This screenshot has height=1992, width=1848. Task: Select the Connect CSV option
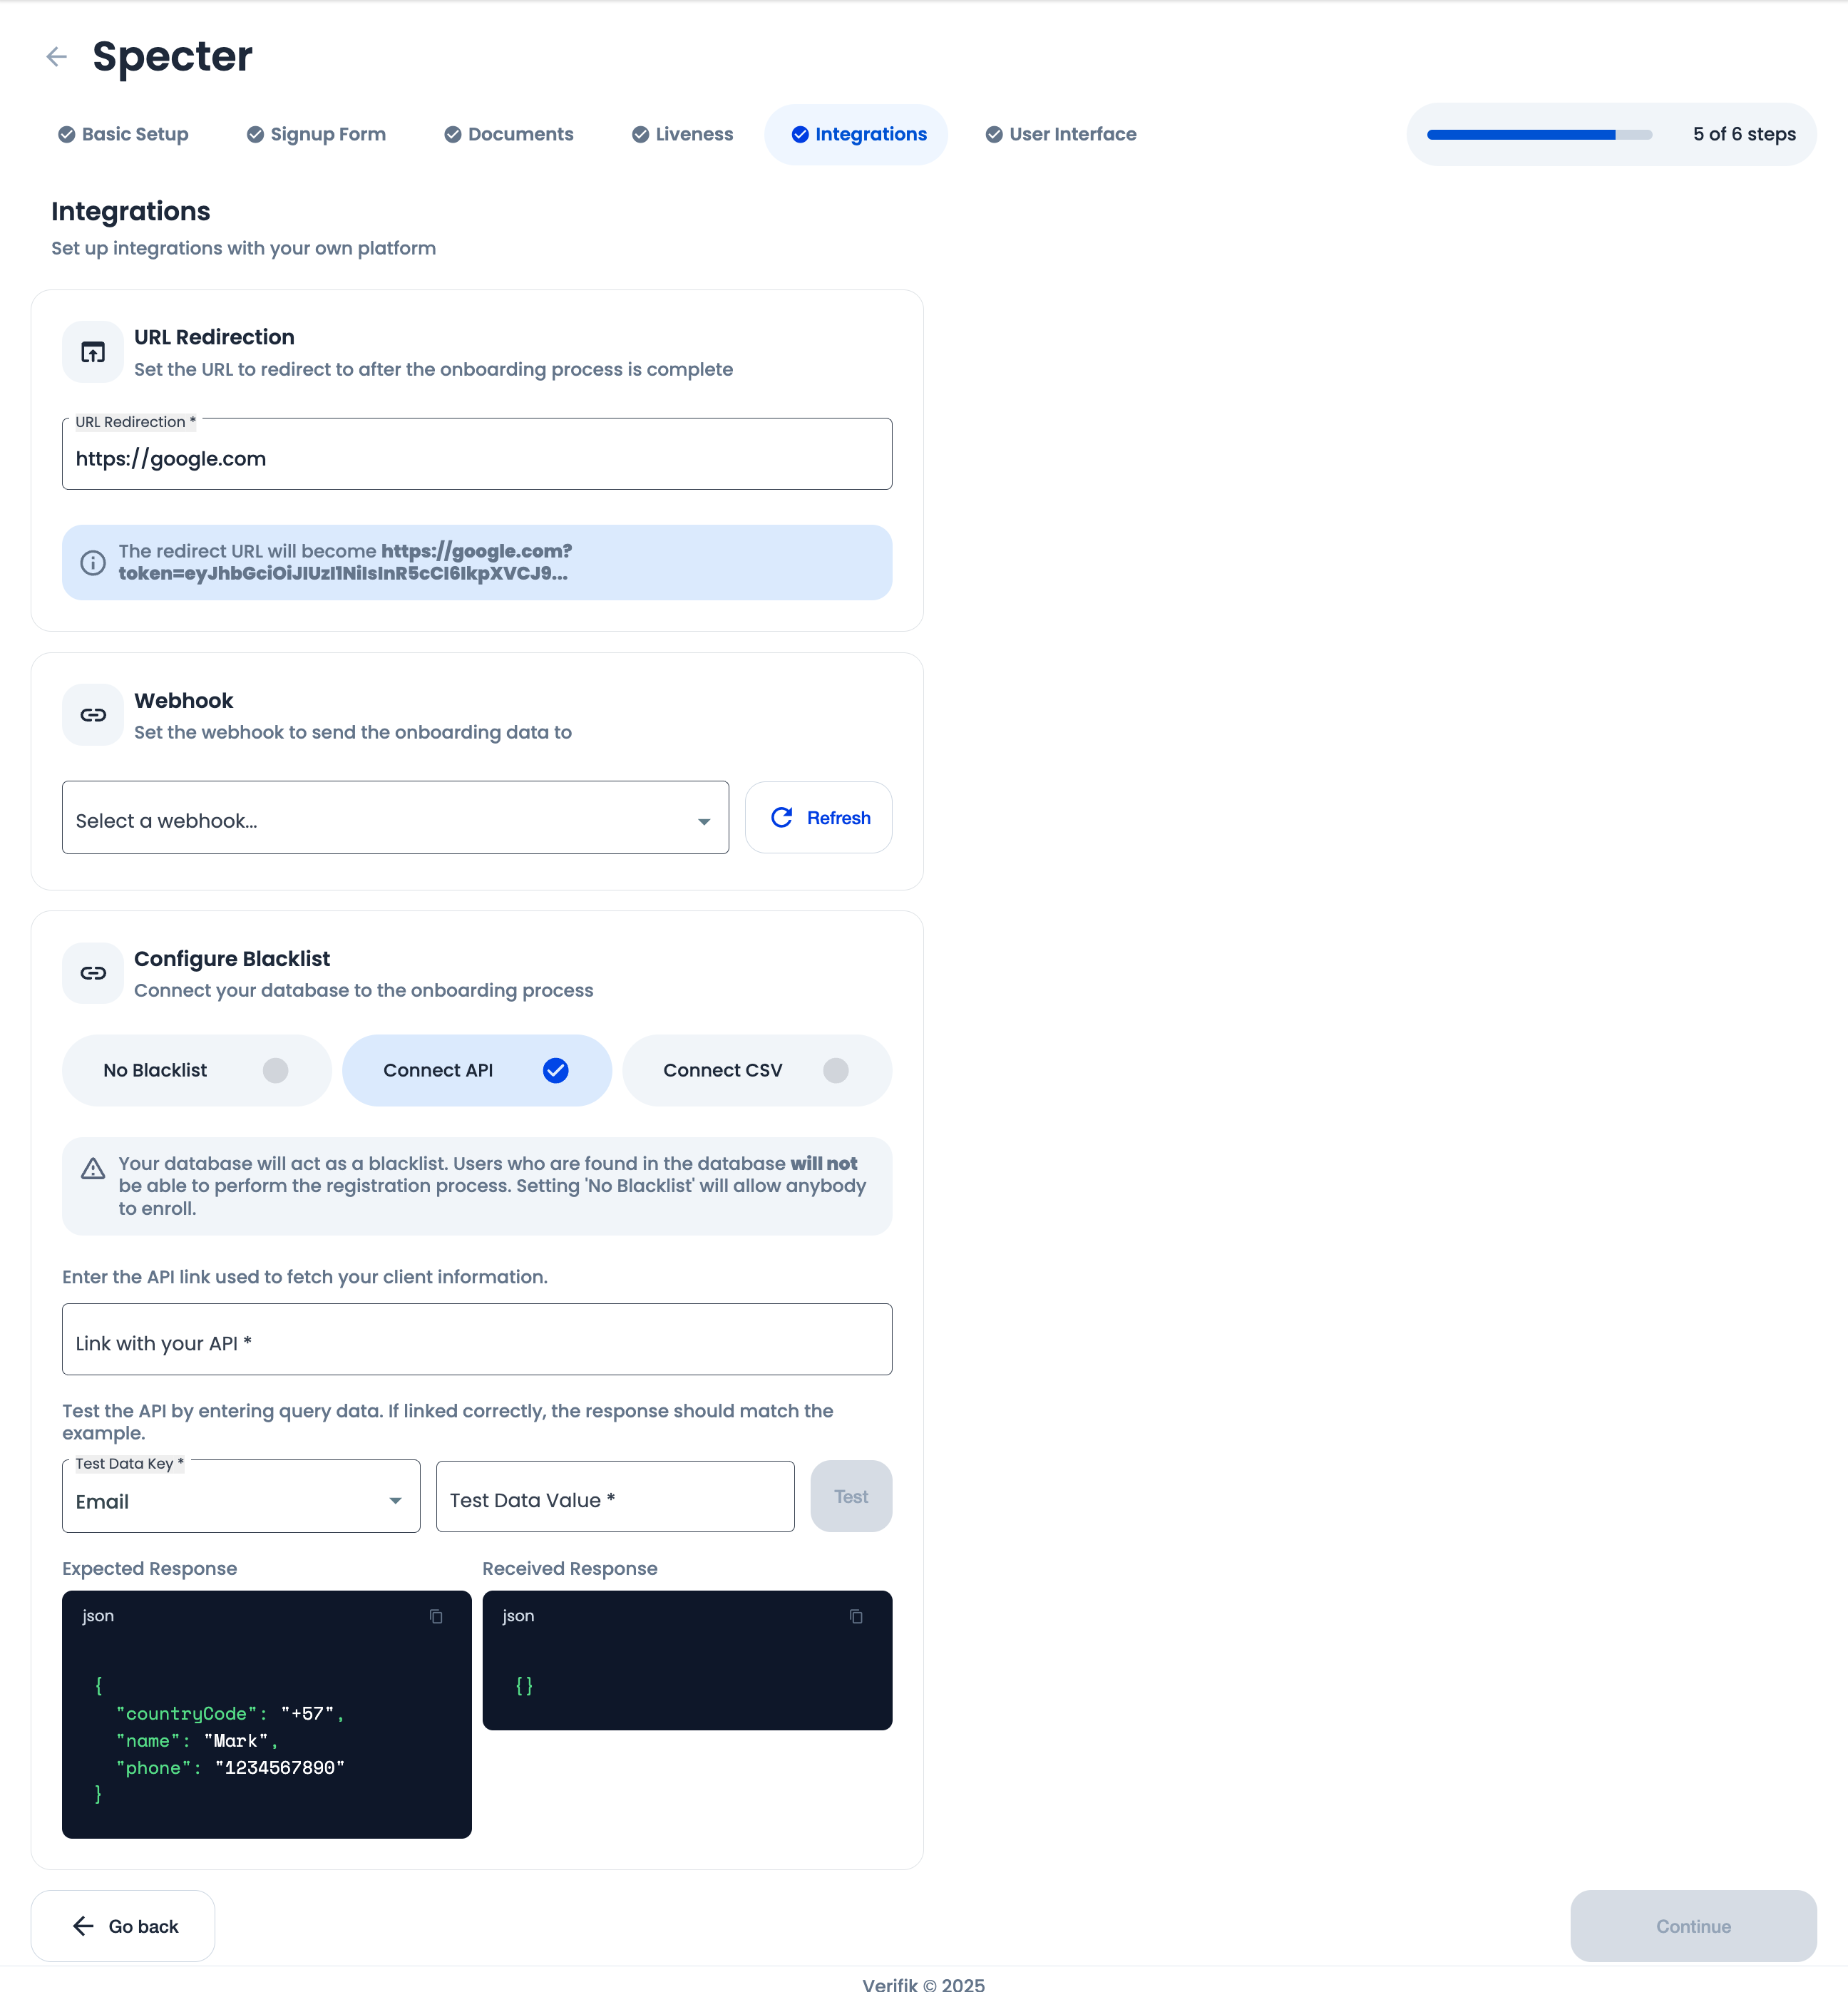click(756, 1070)
